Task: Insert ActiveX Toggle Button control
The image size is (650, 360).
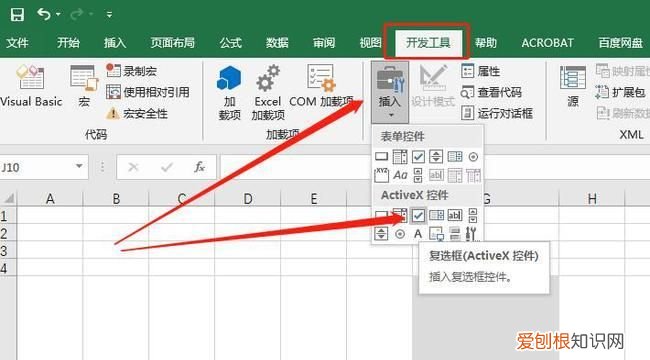Action: point(455,234)
